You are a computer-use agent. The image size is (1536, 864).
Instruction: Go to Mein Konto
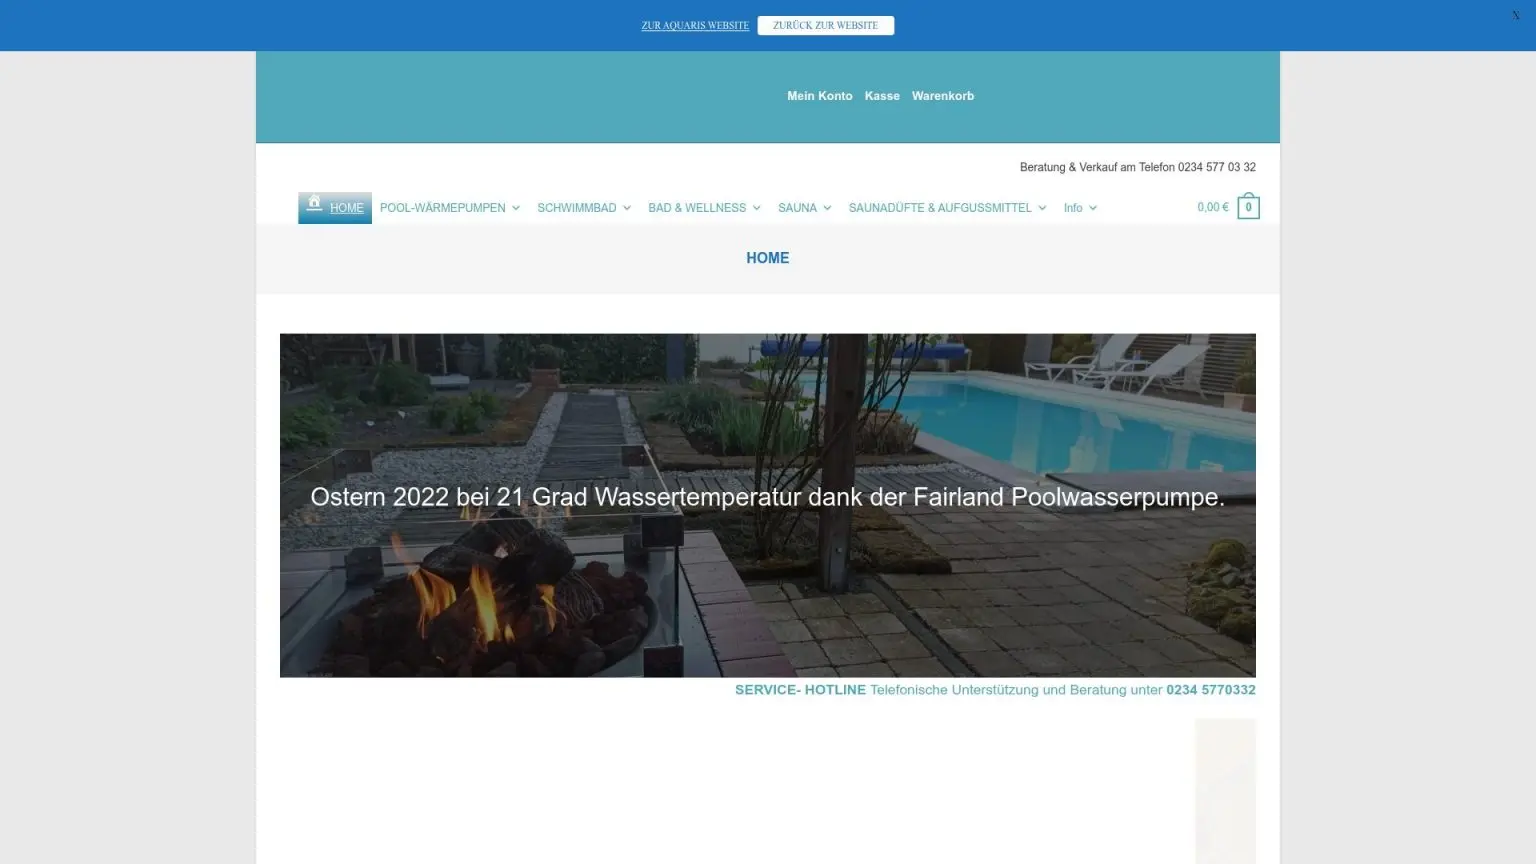click(819, 96)
